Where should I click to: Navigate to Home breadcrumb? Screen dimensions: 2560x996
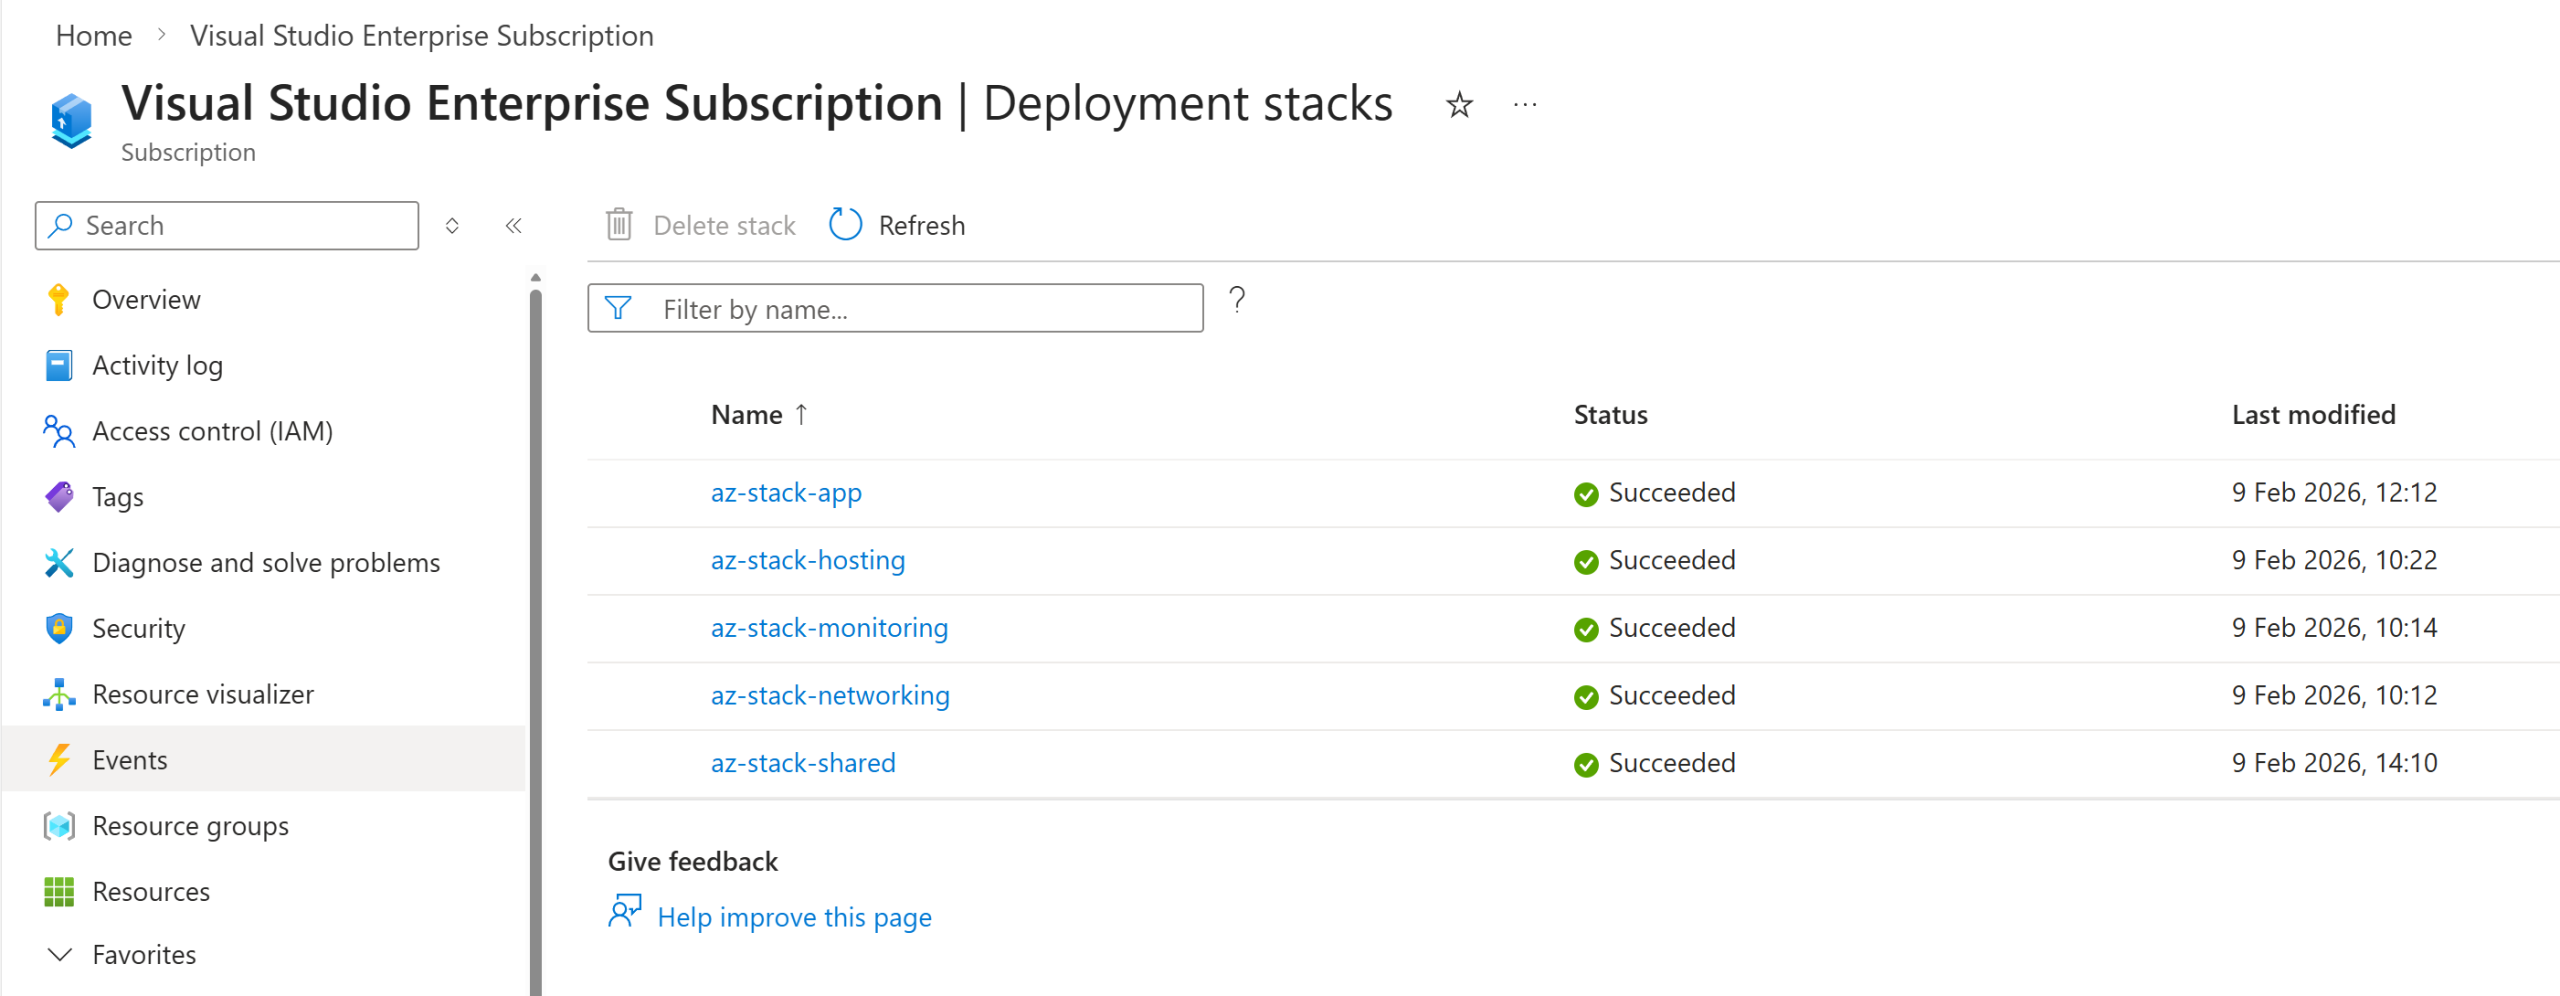pos(94,36)
